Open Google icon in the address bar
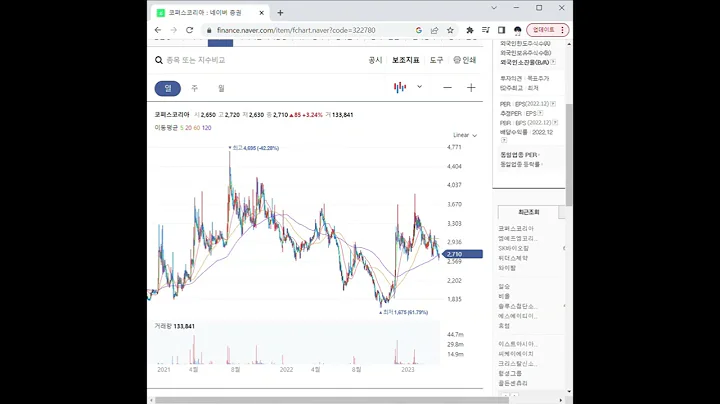The image size is (720, 404). click(x=418, y=30)
